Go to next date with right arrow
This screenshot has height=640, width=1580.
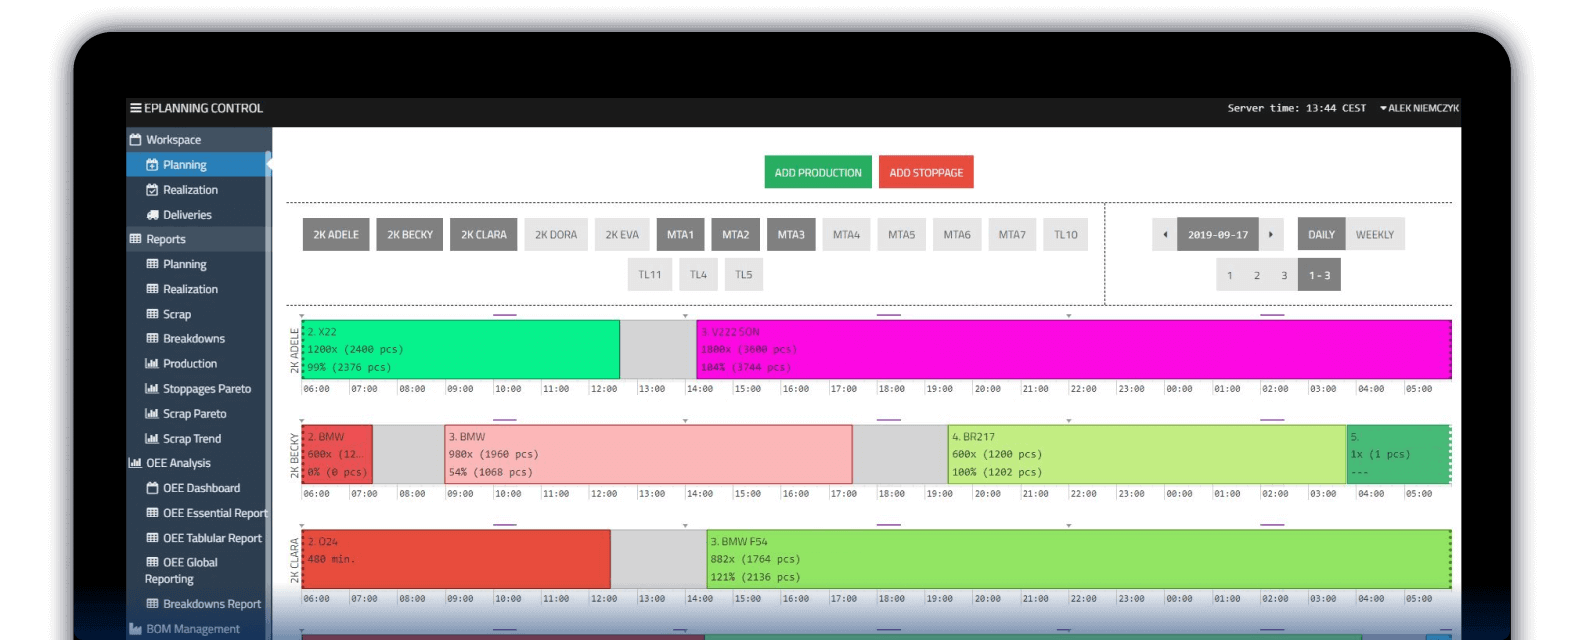1271,235
